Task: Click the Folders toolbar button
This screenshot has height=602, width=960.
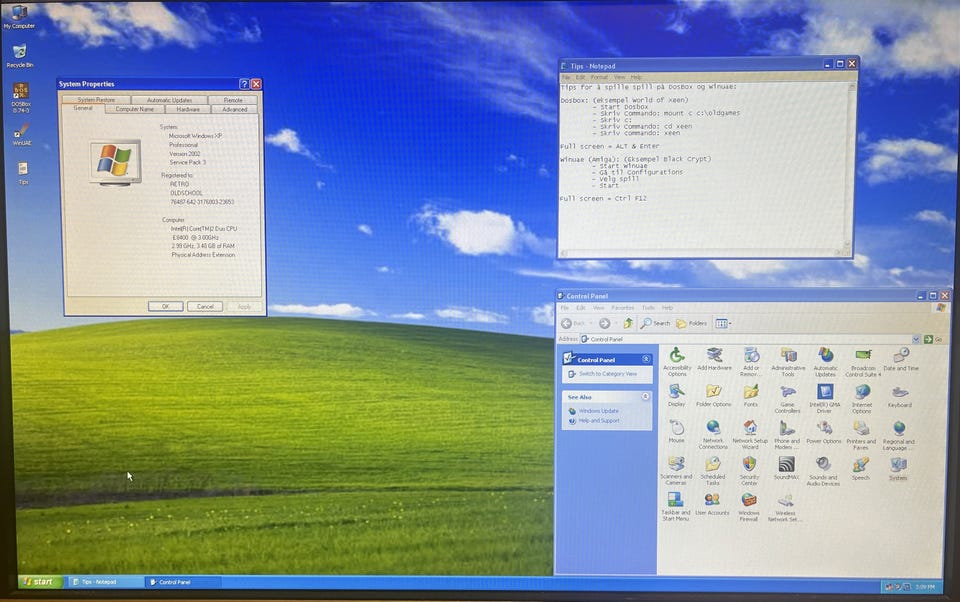Action: coord(691,323)
